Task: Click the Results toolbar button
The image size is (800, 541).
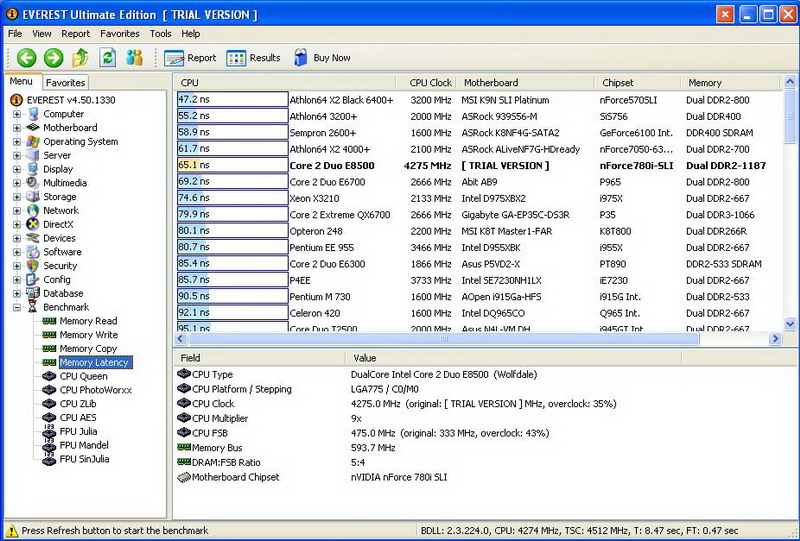Action: 253,58
